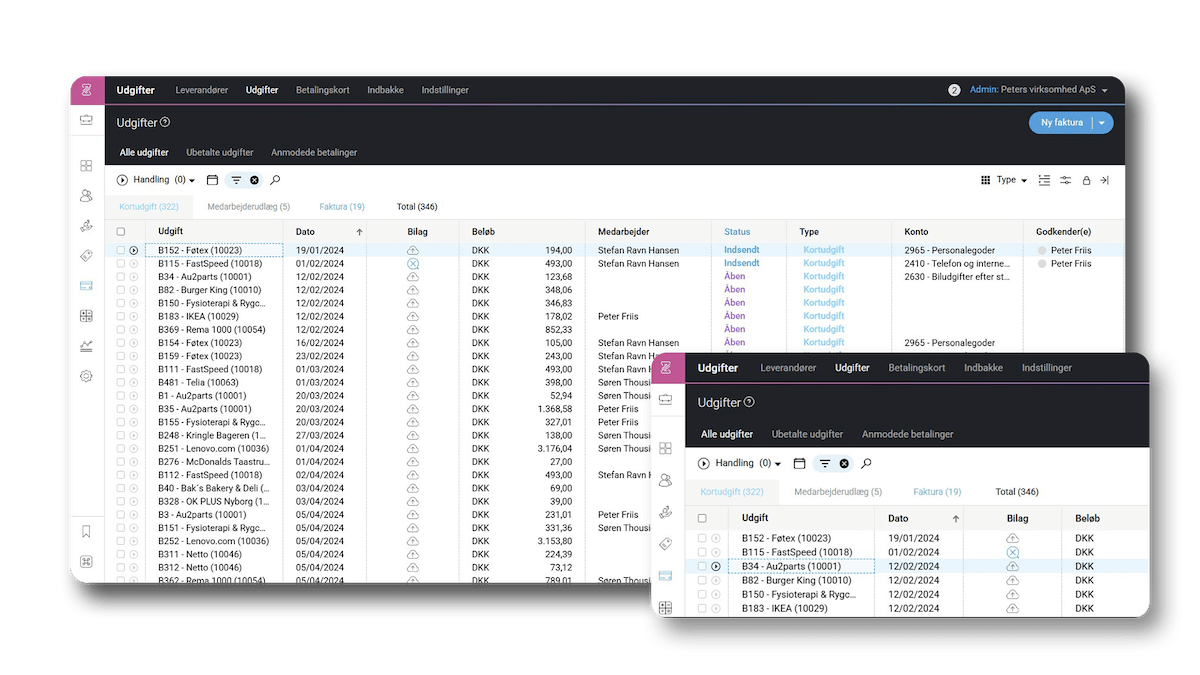1200x675 pixels.
Task: Tick the checkbox for B369 - Rema 1000 row
Action: point(121,329)
